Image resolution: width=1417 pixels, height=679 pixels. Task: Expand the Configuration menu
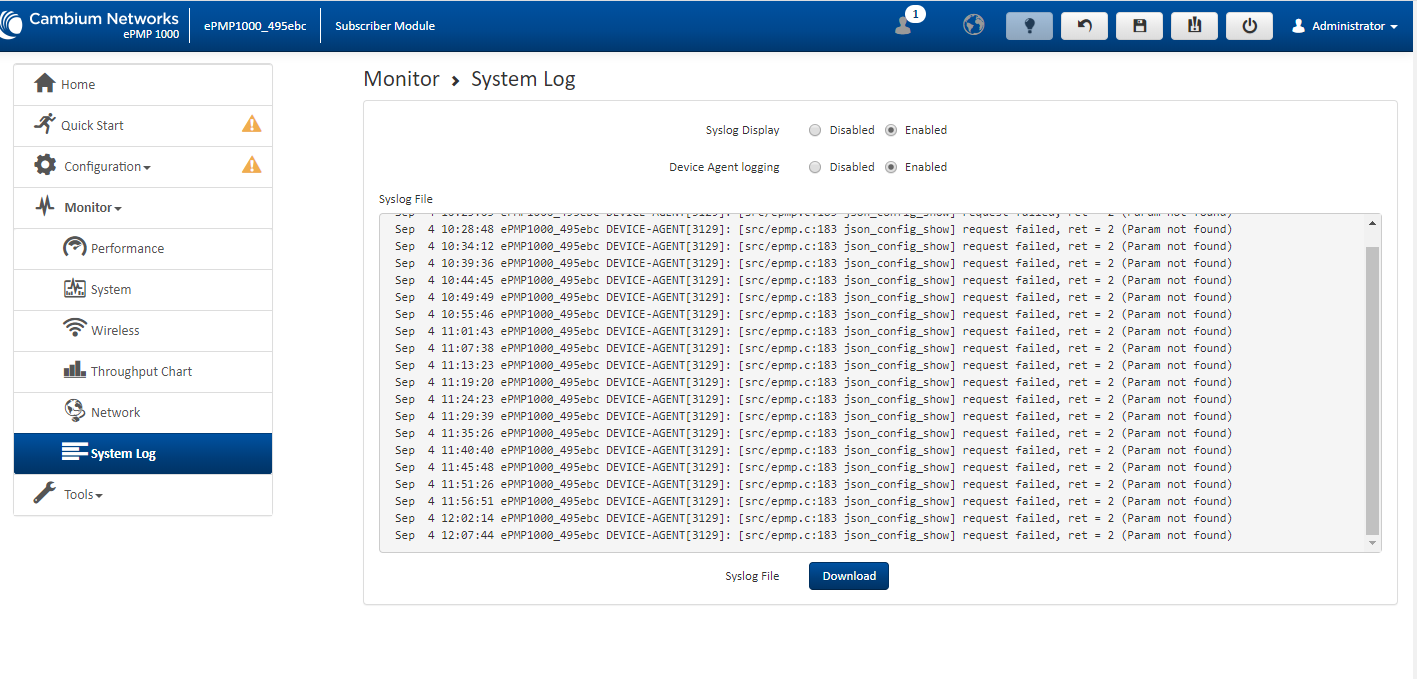[x=106, y=167]
